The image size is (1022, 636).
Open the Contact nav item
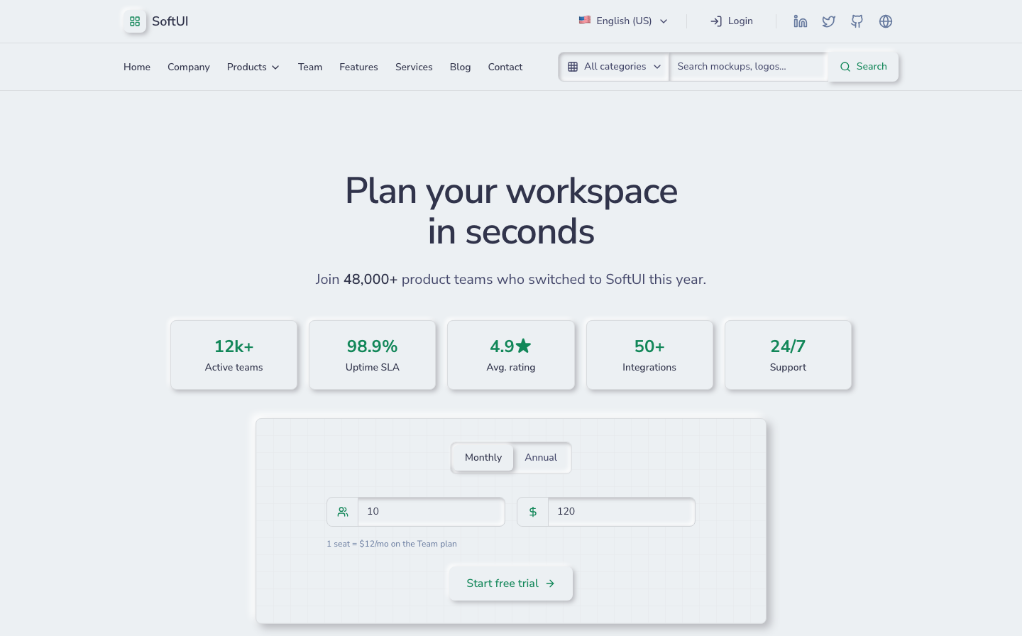505,67
